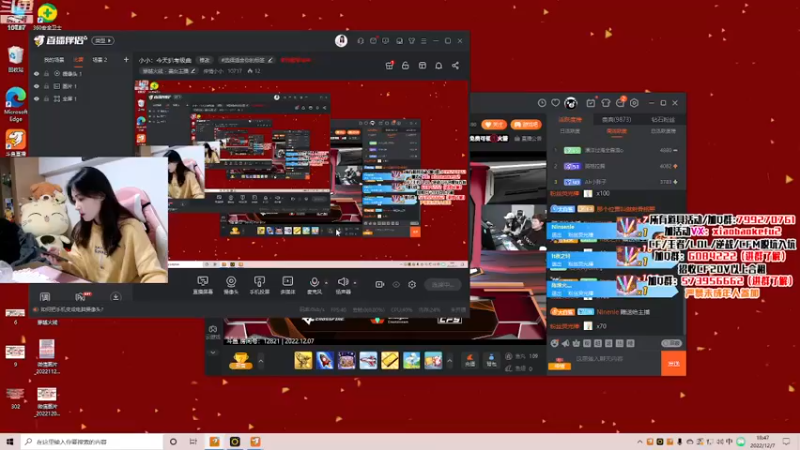Screen dimensions: 800x450
Task: Open the headset support icon in streaming companion
Action: tap(361, 41)
